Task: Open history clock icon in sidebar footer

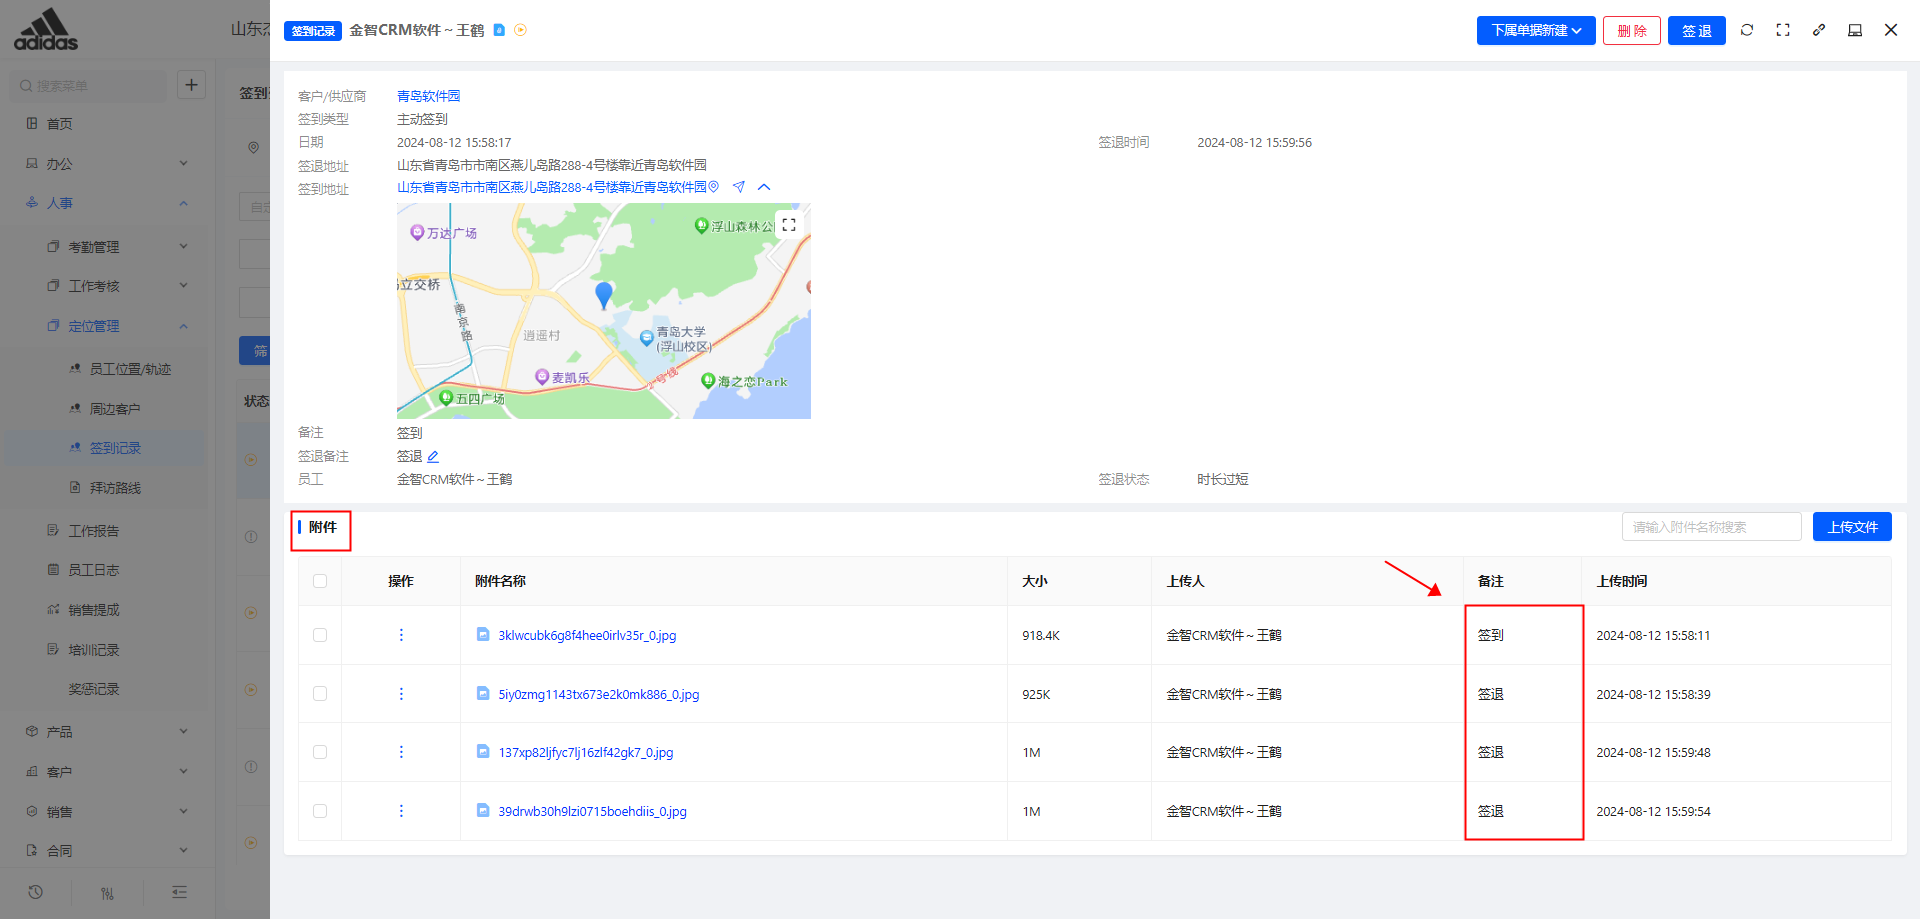Action: tap(36, 892)
